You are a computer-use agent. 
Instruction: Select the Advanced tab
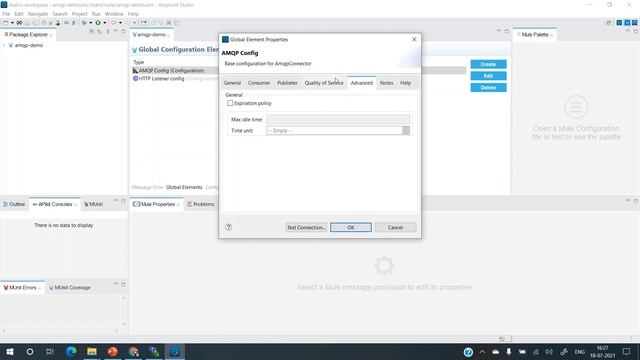coord(362,83)
